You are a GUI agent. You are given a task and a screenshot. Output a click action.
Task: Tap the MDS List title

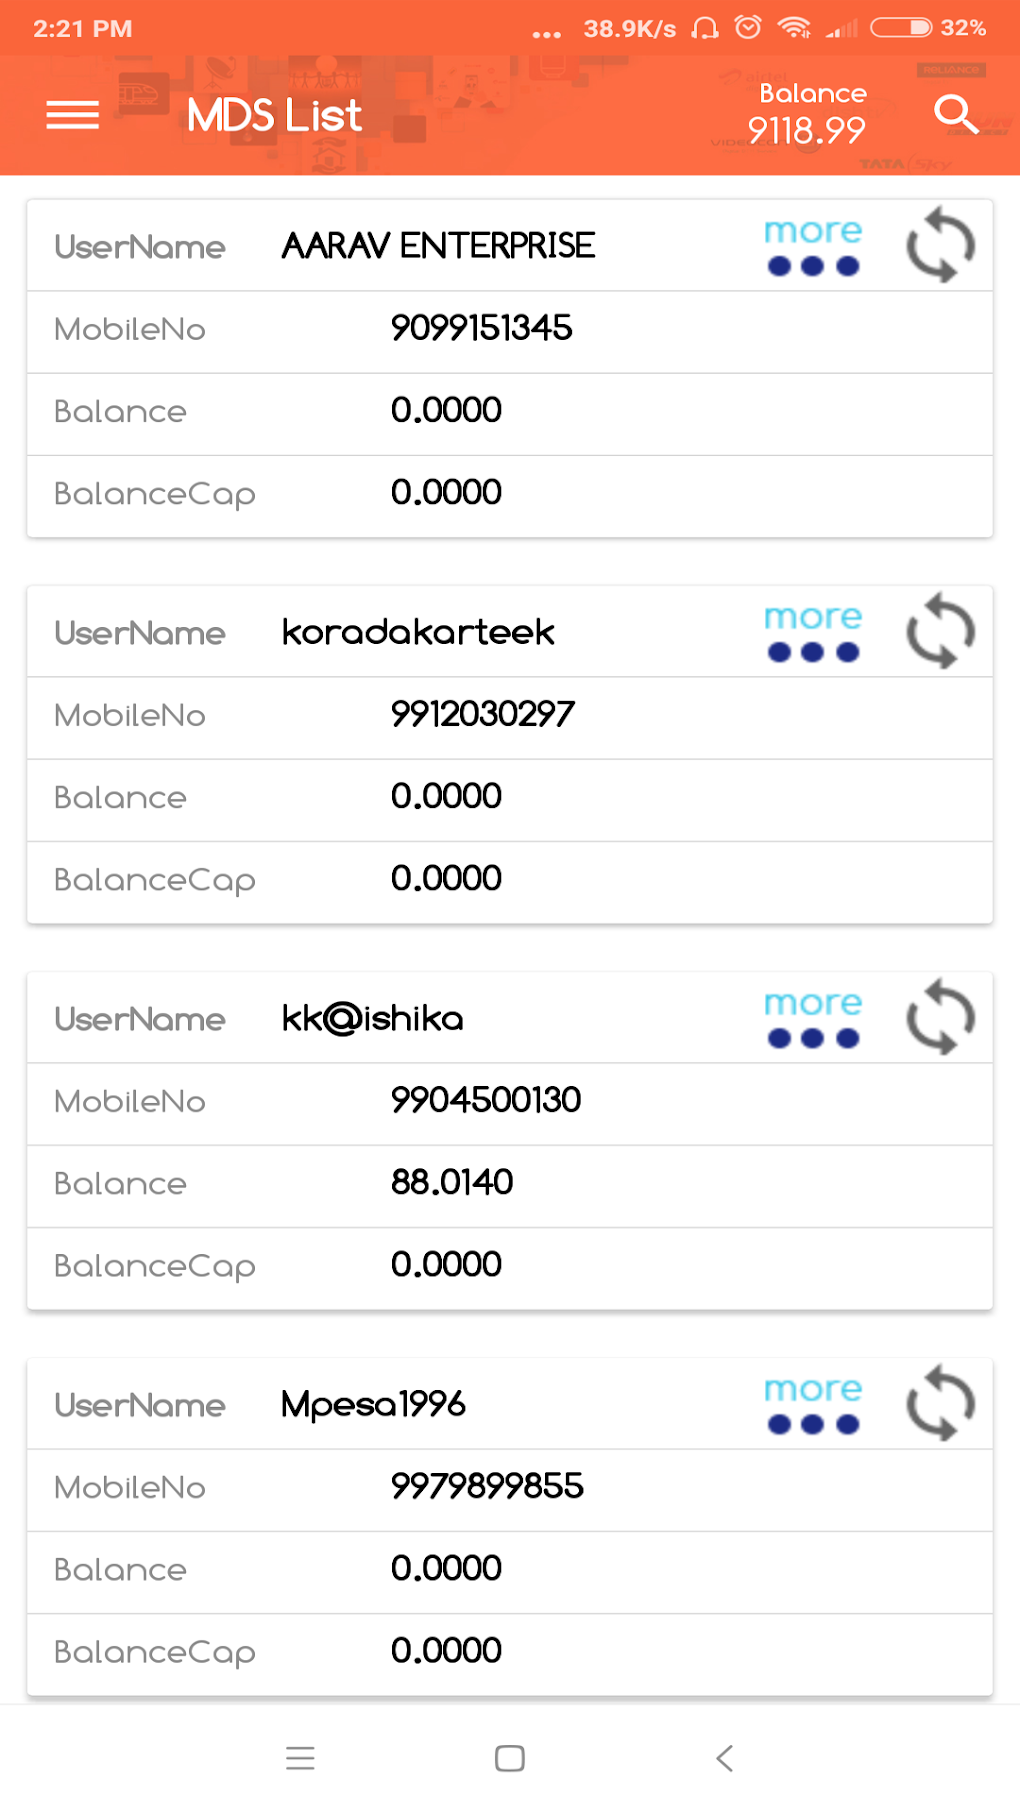coord(274,115)
